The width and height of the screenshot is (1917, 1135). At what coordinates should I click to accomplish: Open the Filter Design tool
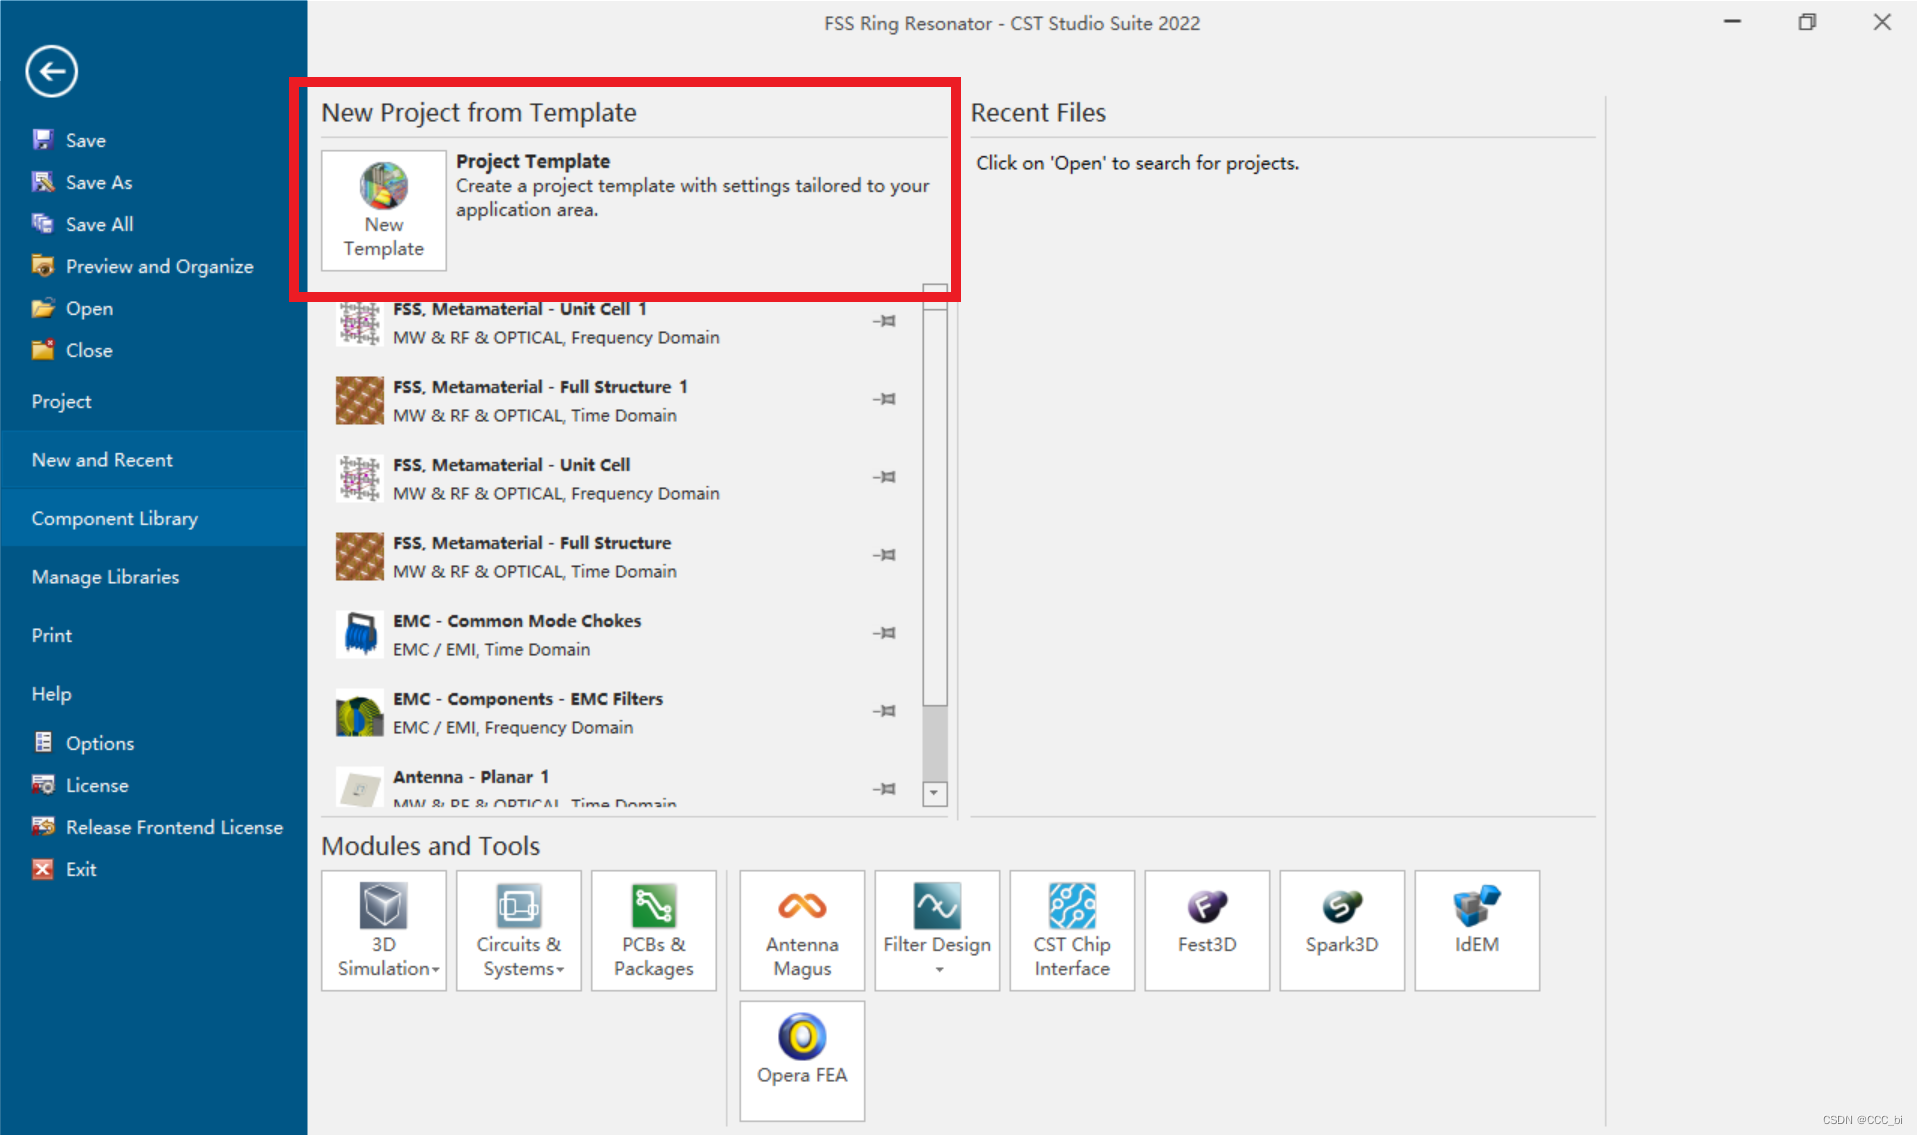[x=937, y=930]
